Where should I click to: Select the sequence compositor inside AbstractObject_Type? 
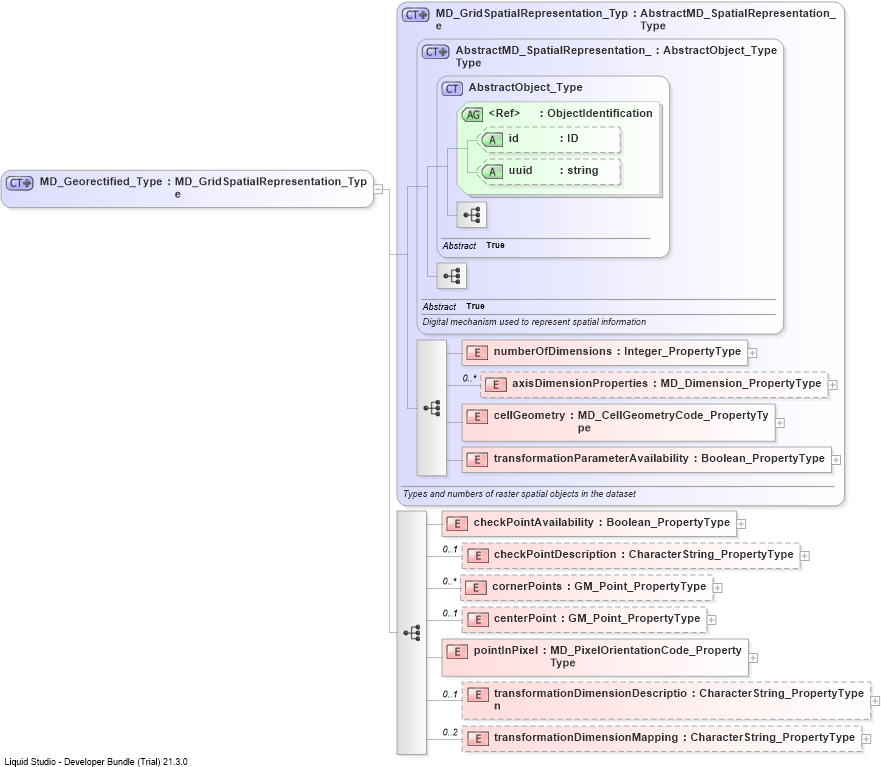[x=471, y=215]
